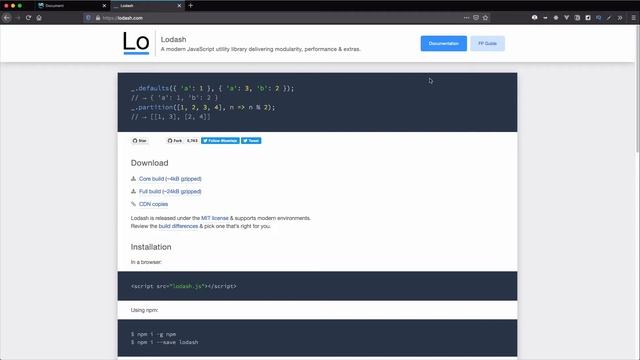This screenshot has height=360, width=640.
Task: Click the Download section heading
Action: coord(149,163)
